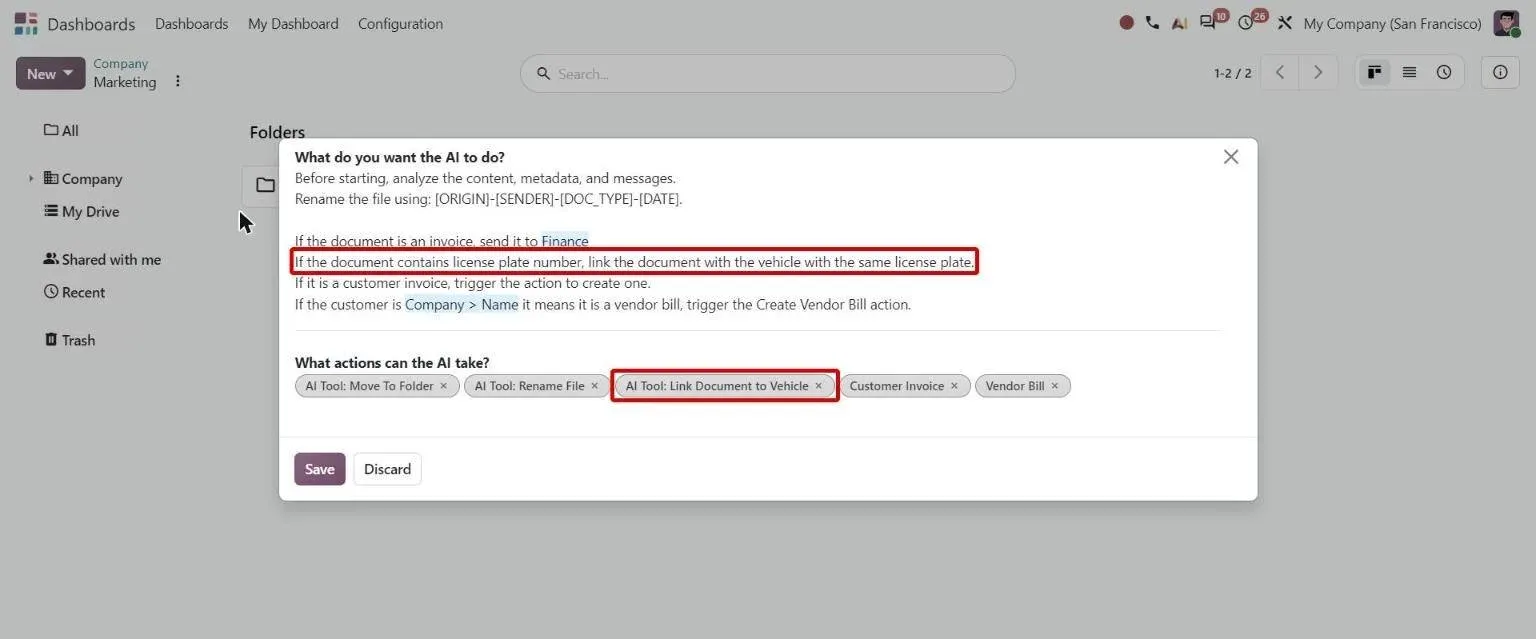Open the My Dashboard menu

(x=293, y=23)
